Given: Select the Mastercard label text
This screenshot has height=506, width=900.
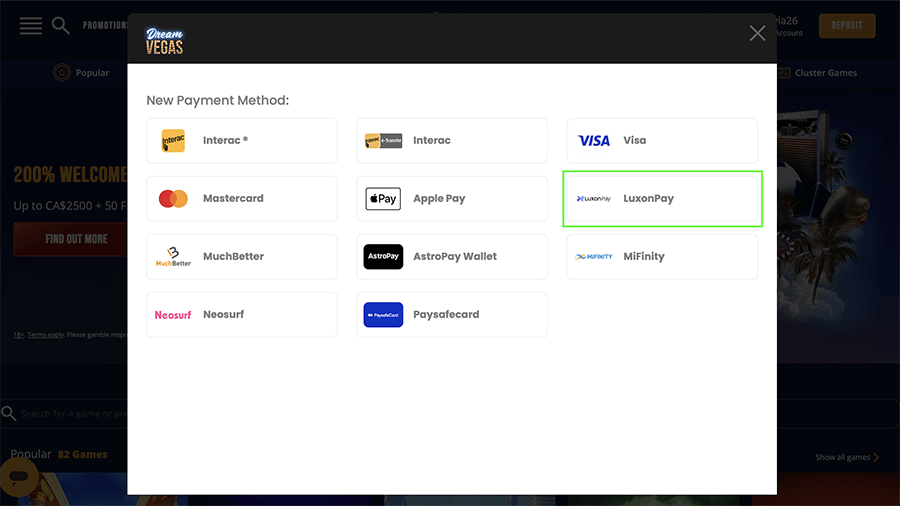Looking at the screenshot, I should click(x=233, y=198).
